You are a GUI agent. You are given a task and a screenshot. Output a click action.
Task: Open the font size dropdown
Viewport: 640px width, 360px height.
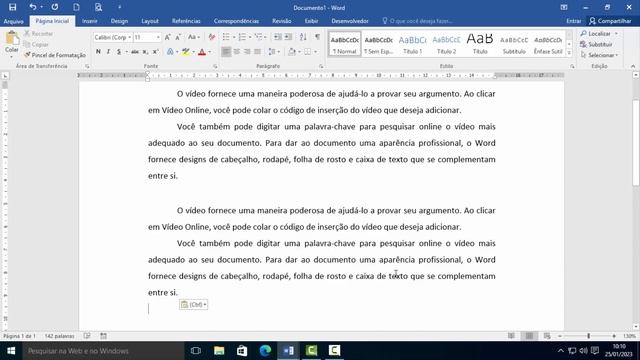[x=158, y=37]
